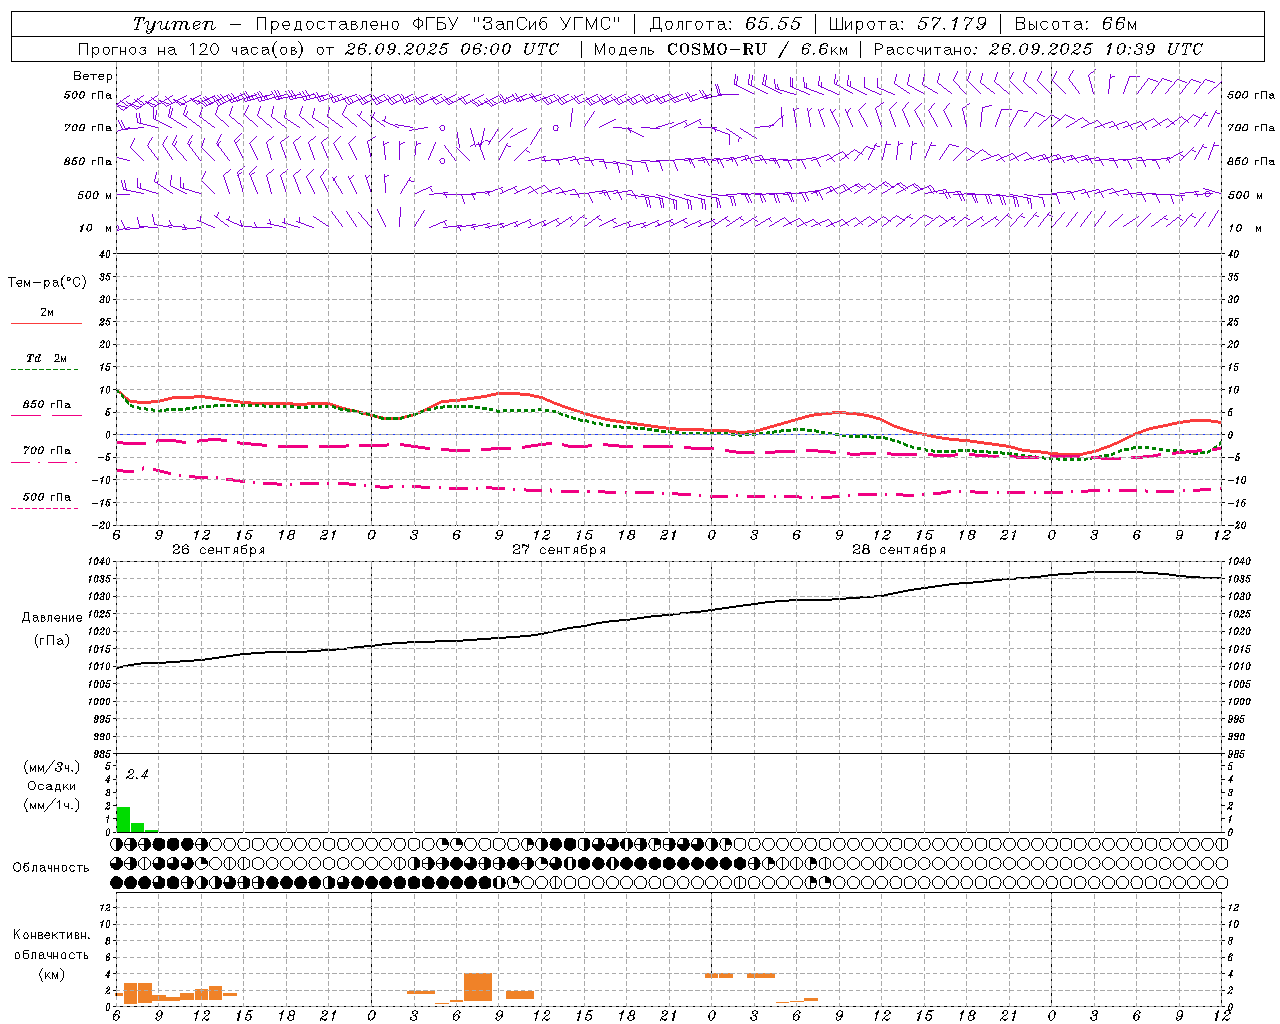This screenshot has height=1024, width=1280.
Task: Click the elevation label Высота: 66м
Action: tap(1075, 24)
